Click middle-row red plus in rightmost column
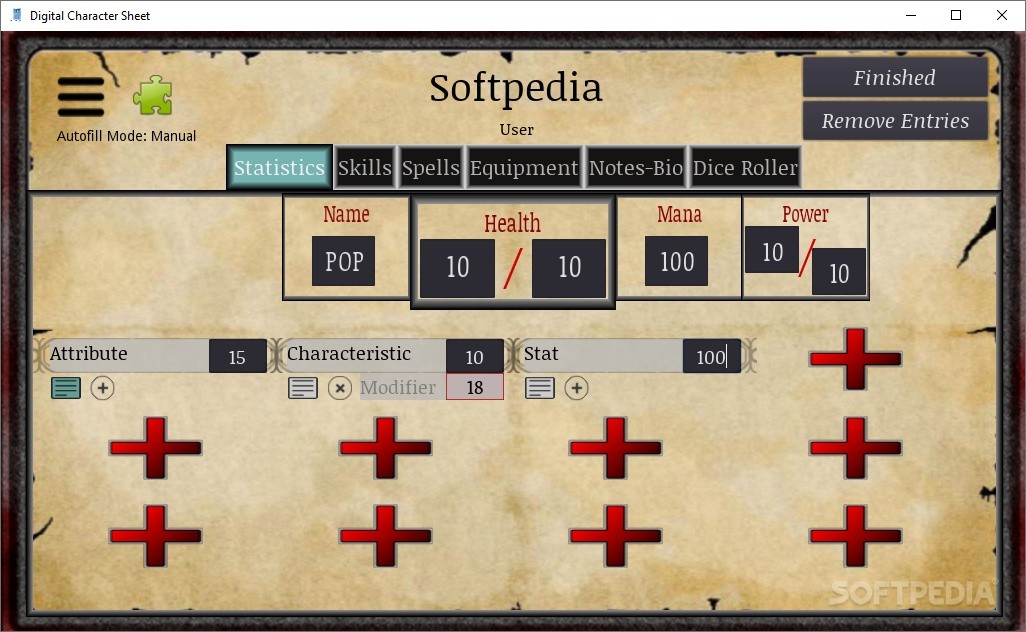The image size is (1026, 632). coord(856,448)
